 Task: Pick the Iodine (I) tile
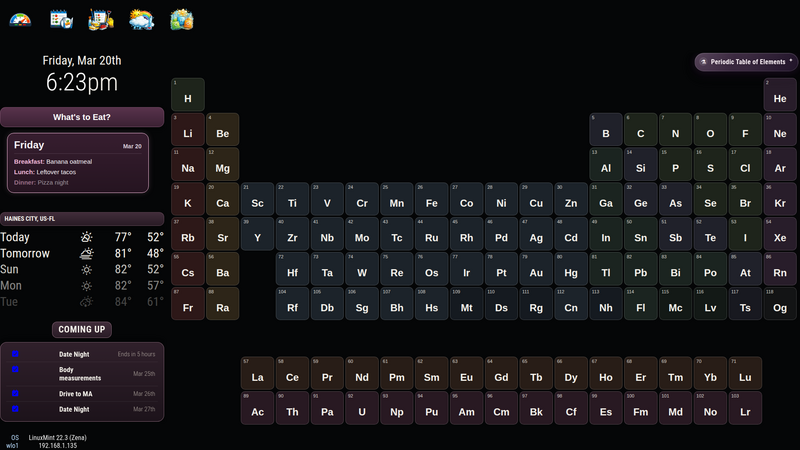click(745, 234)
